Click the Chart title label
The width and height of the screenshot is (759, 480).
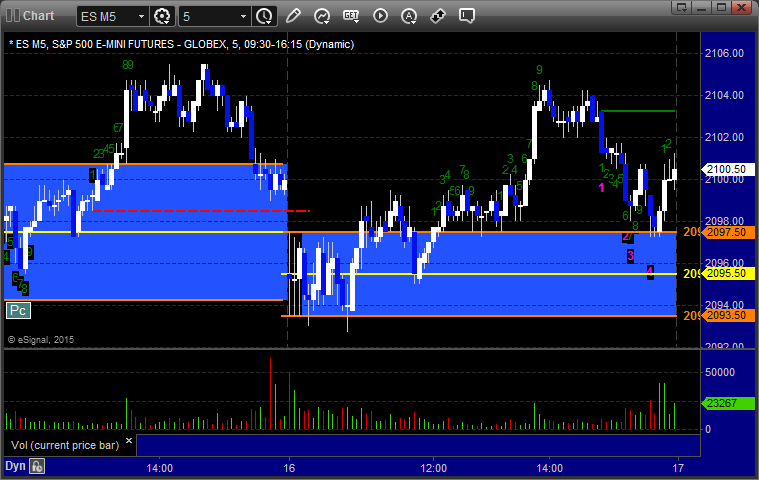(38, 15)
